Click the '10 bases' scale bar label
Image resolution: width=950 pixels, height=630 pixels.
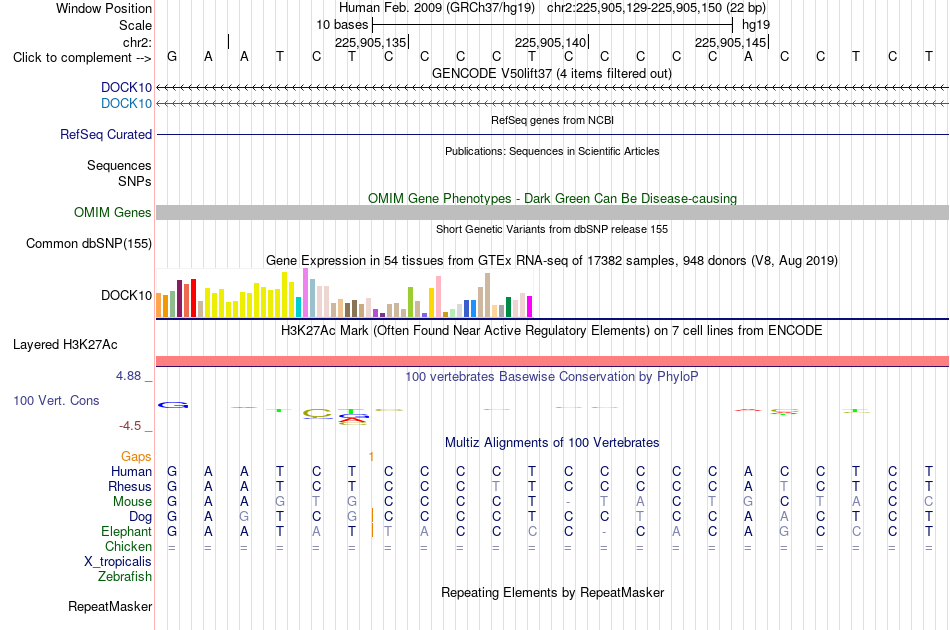[342, 25]
